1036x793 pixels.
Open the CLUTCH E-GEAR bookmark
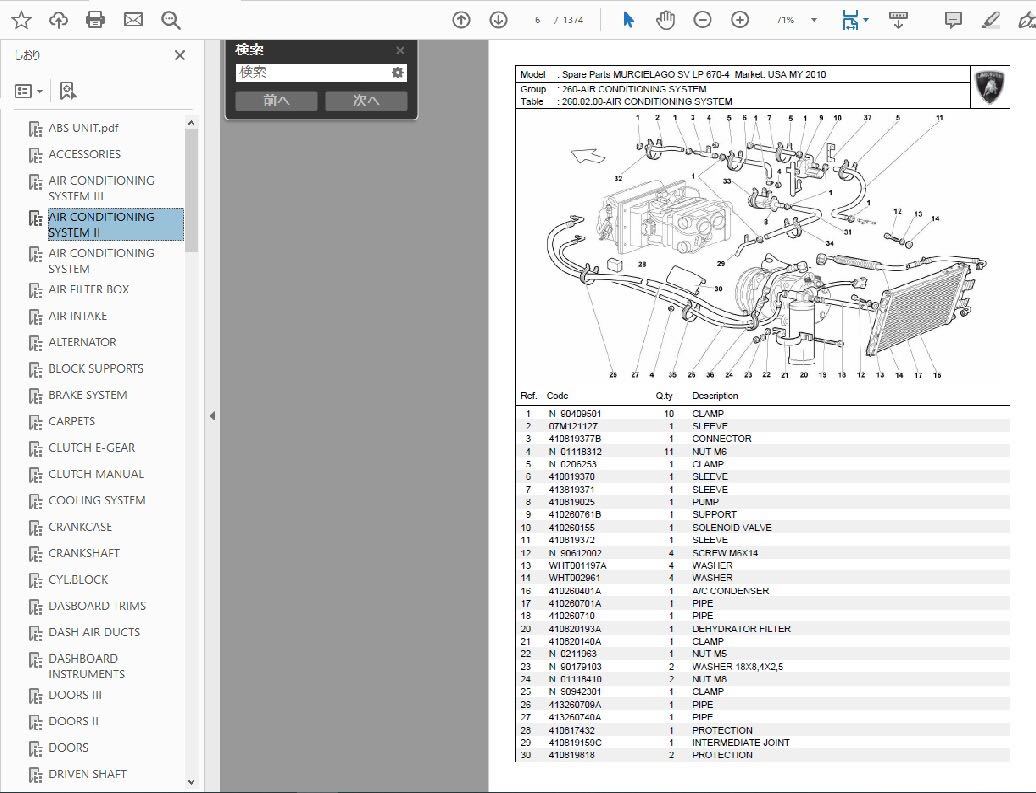(x=92, y=448)
